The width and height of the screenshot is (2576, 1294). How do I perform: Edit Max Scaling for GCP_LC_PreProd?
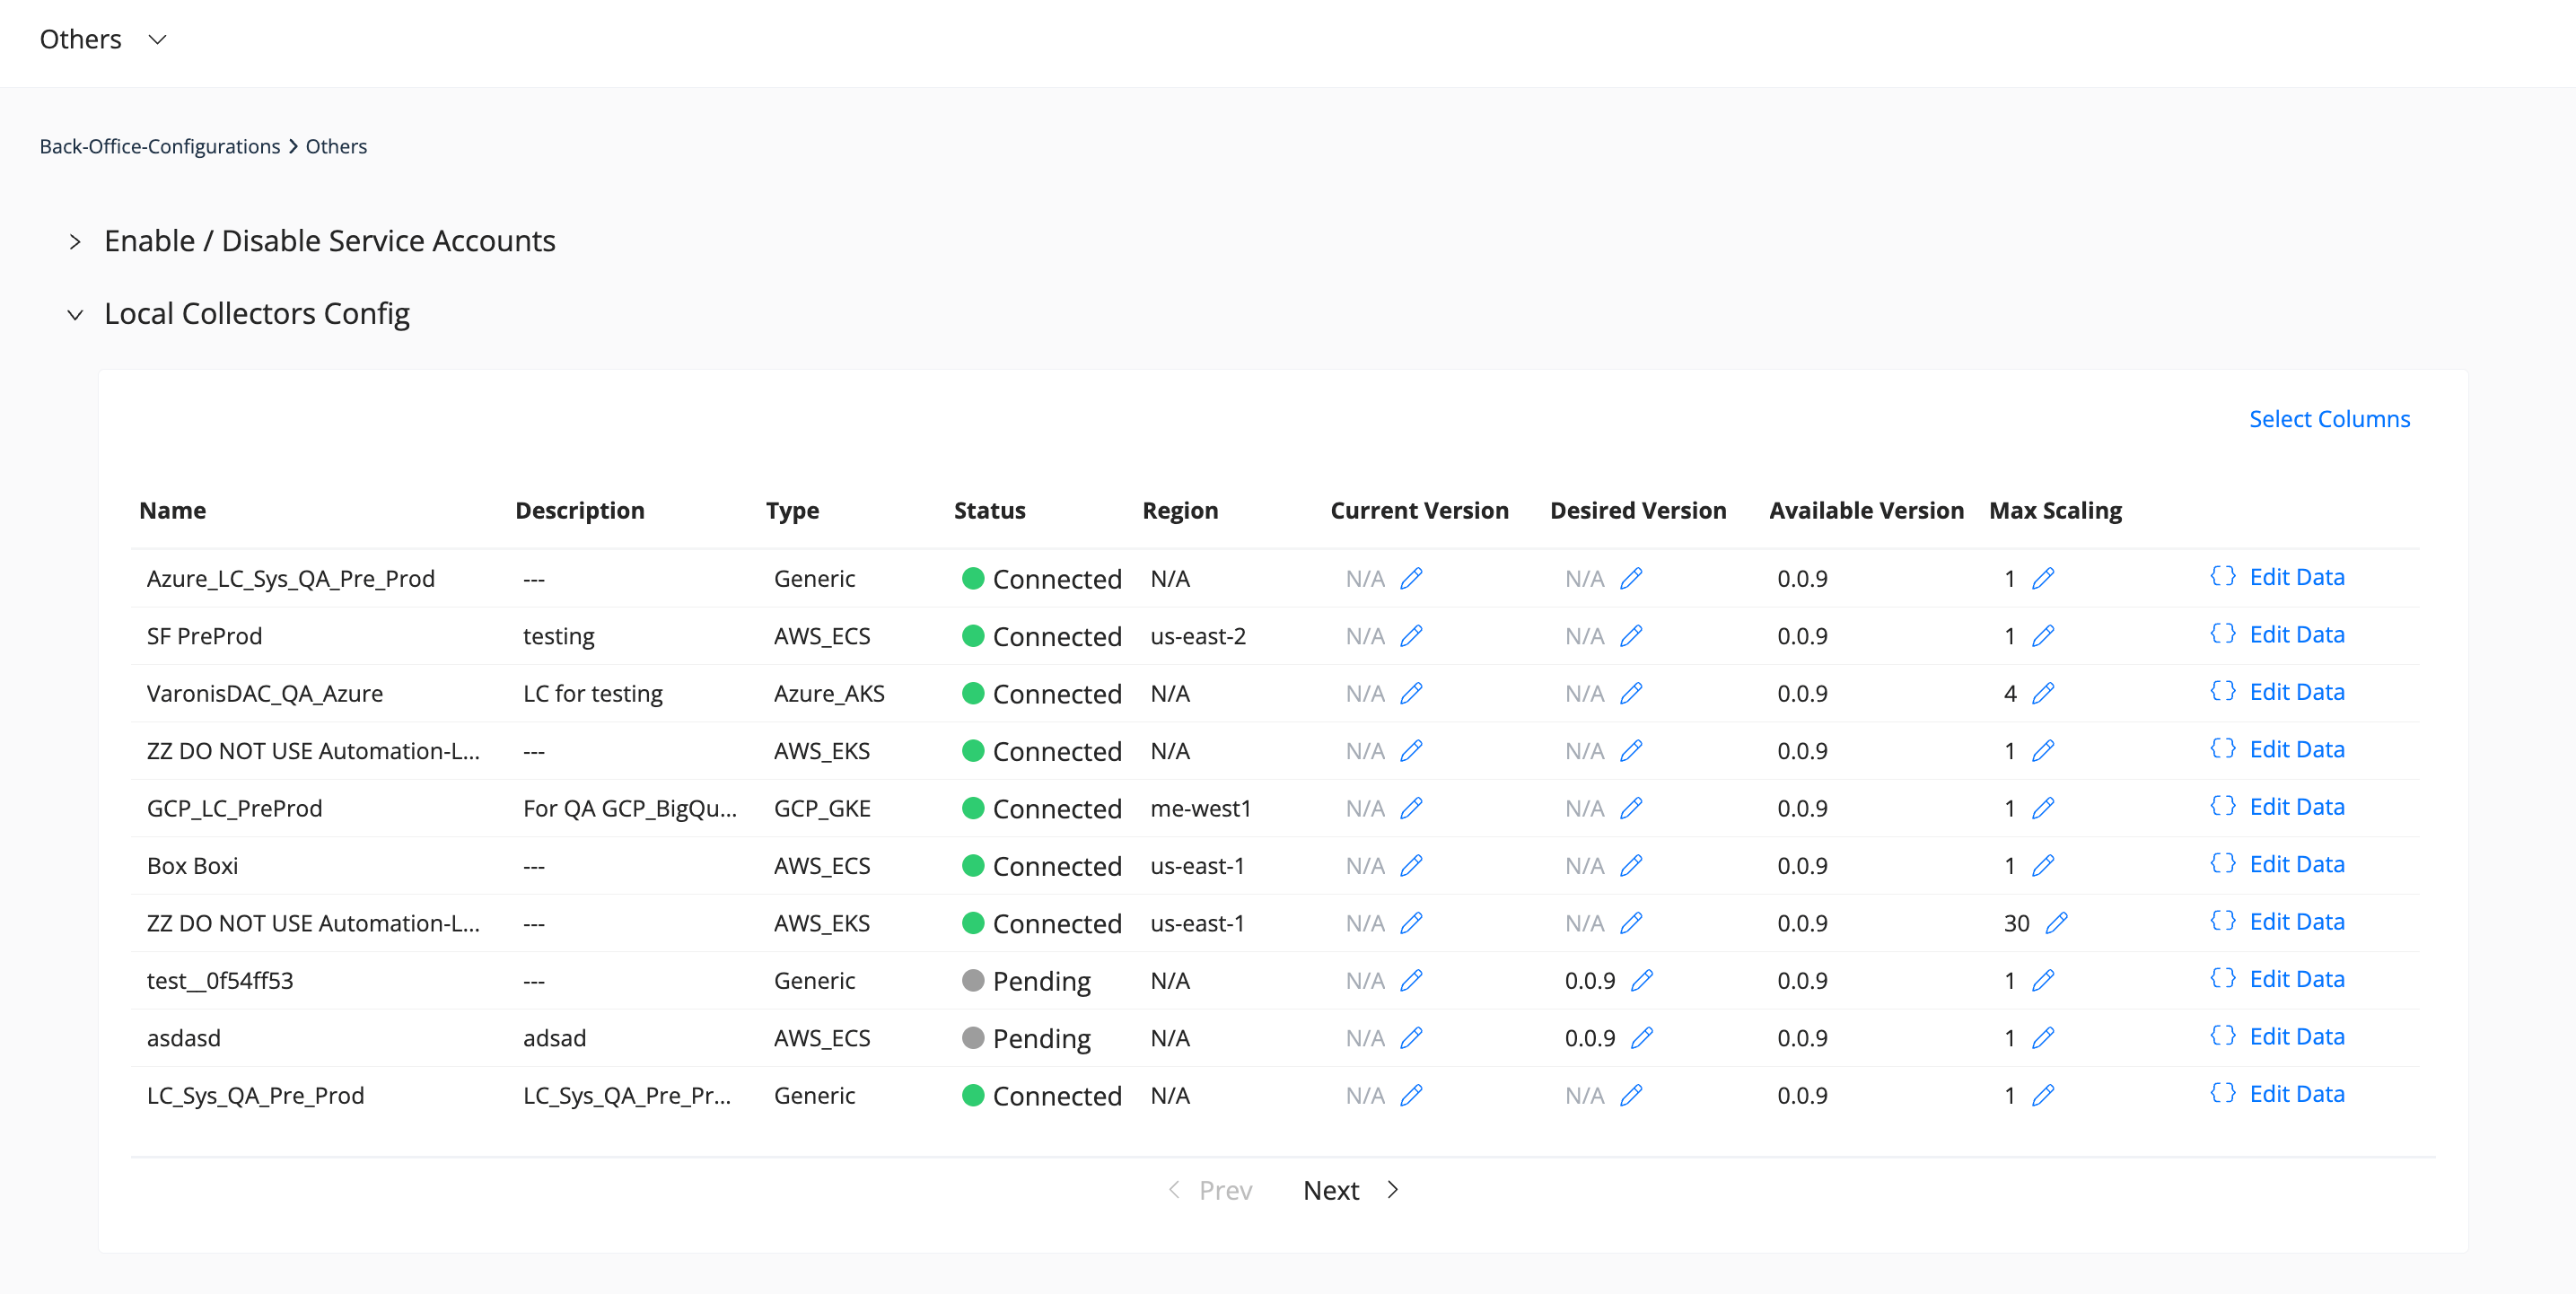(x=2043, y=808)
